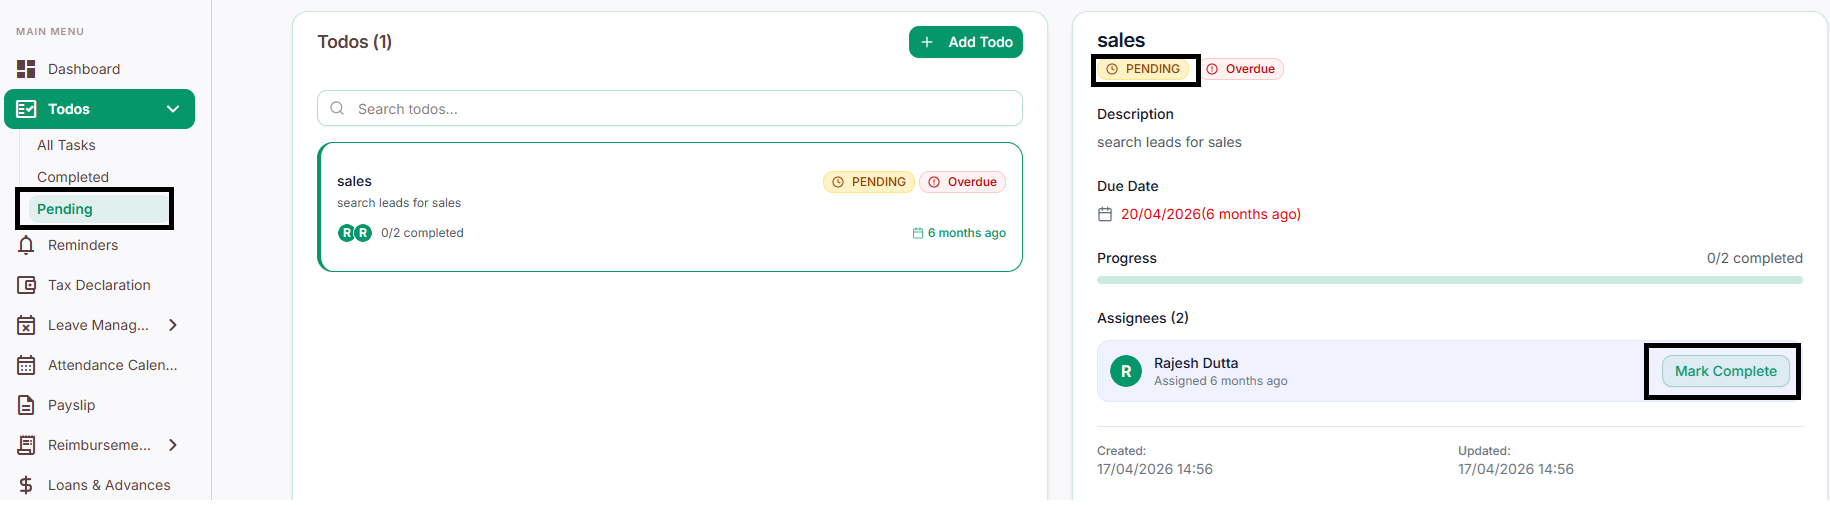
Task: Click the Leave Management calendar icon
Action: pos(26,325)
